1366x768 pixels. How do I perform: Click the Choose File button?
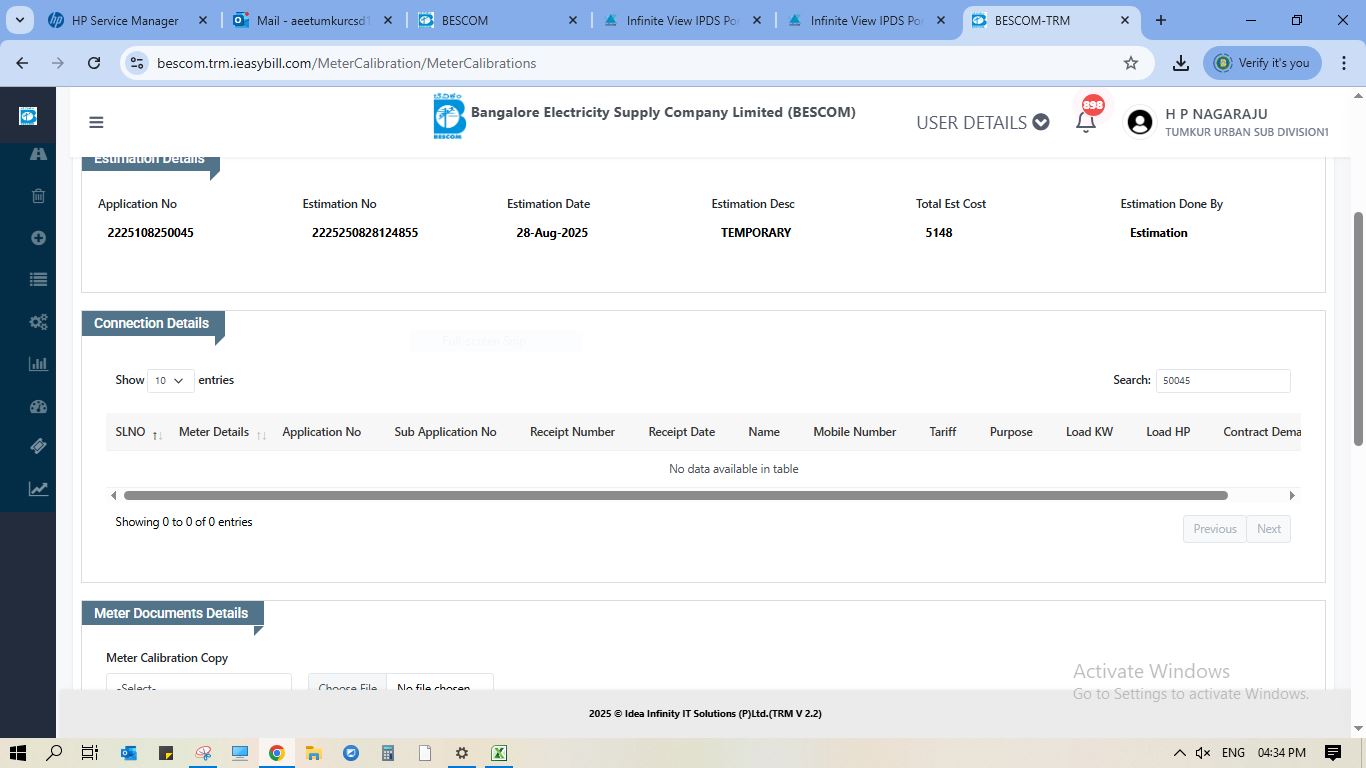(347, 686)
